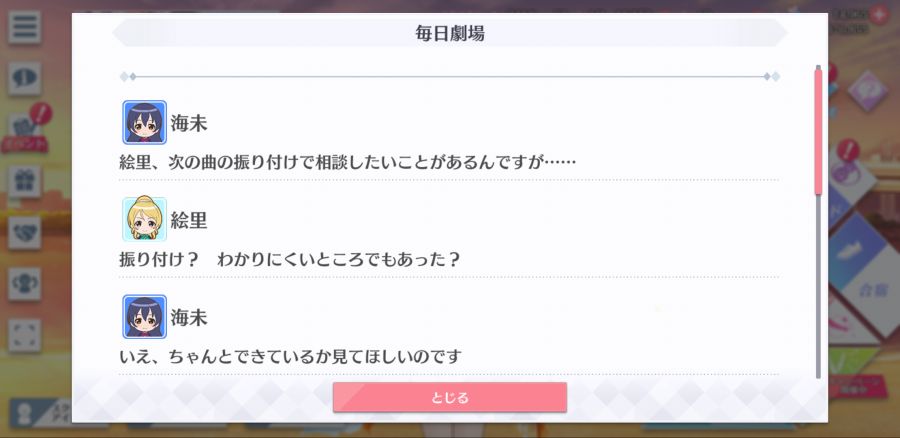Open the hamburger menu icon
Image resolution: width=900 pixels, height=438 pixels.
24,26
